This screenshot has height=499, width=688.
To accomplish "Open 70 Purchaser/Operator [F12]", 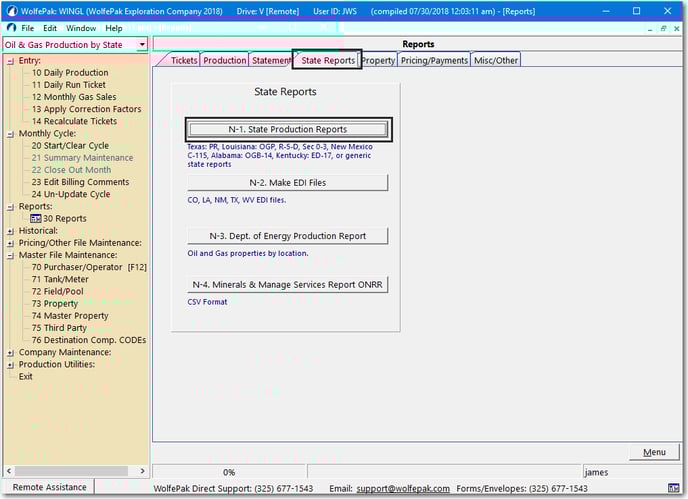I will click(89, 267).
